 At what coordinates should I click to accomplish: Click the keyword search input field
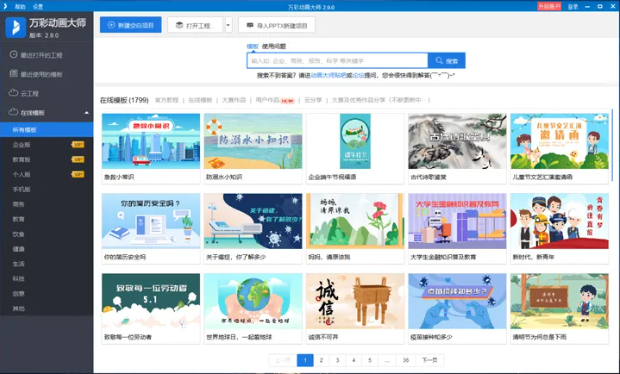coord(337,60)
